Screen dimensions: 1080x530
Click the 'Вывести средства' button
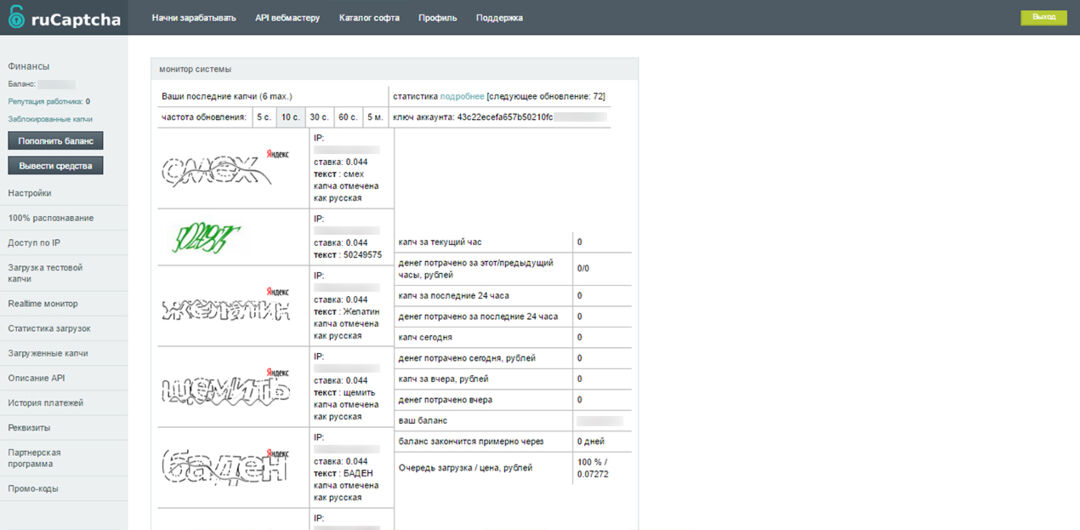56,165
